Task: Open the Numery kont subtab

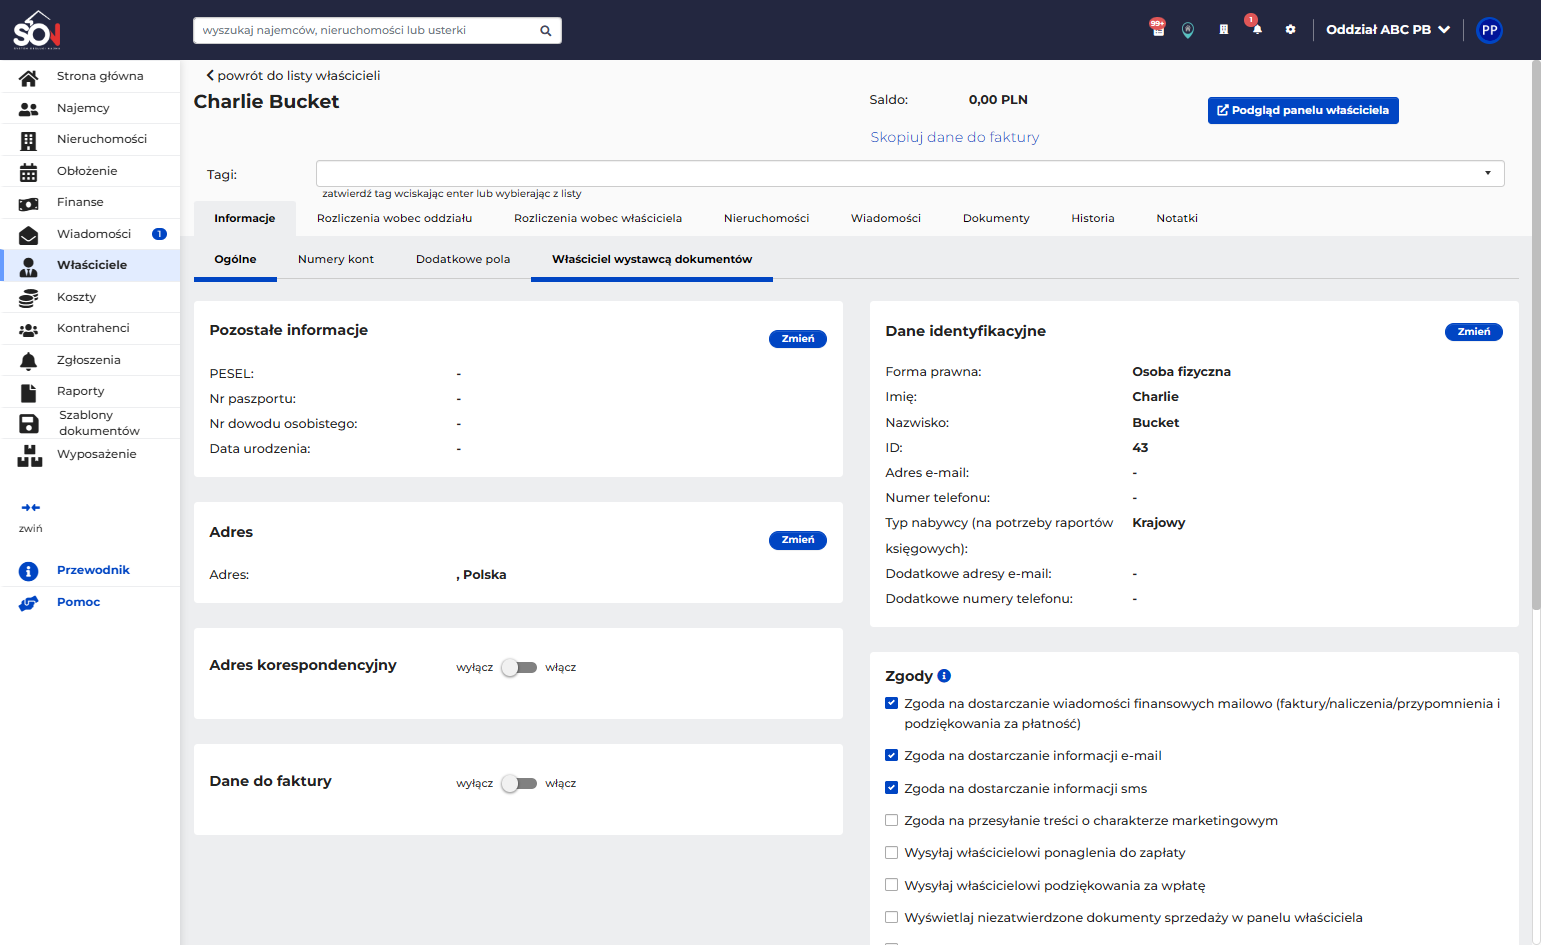Action: (x=336, y=259)
